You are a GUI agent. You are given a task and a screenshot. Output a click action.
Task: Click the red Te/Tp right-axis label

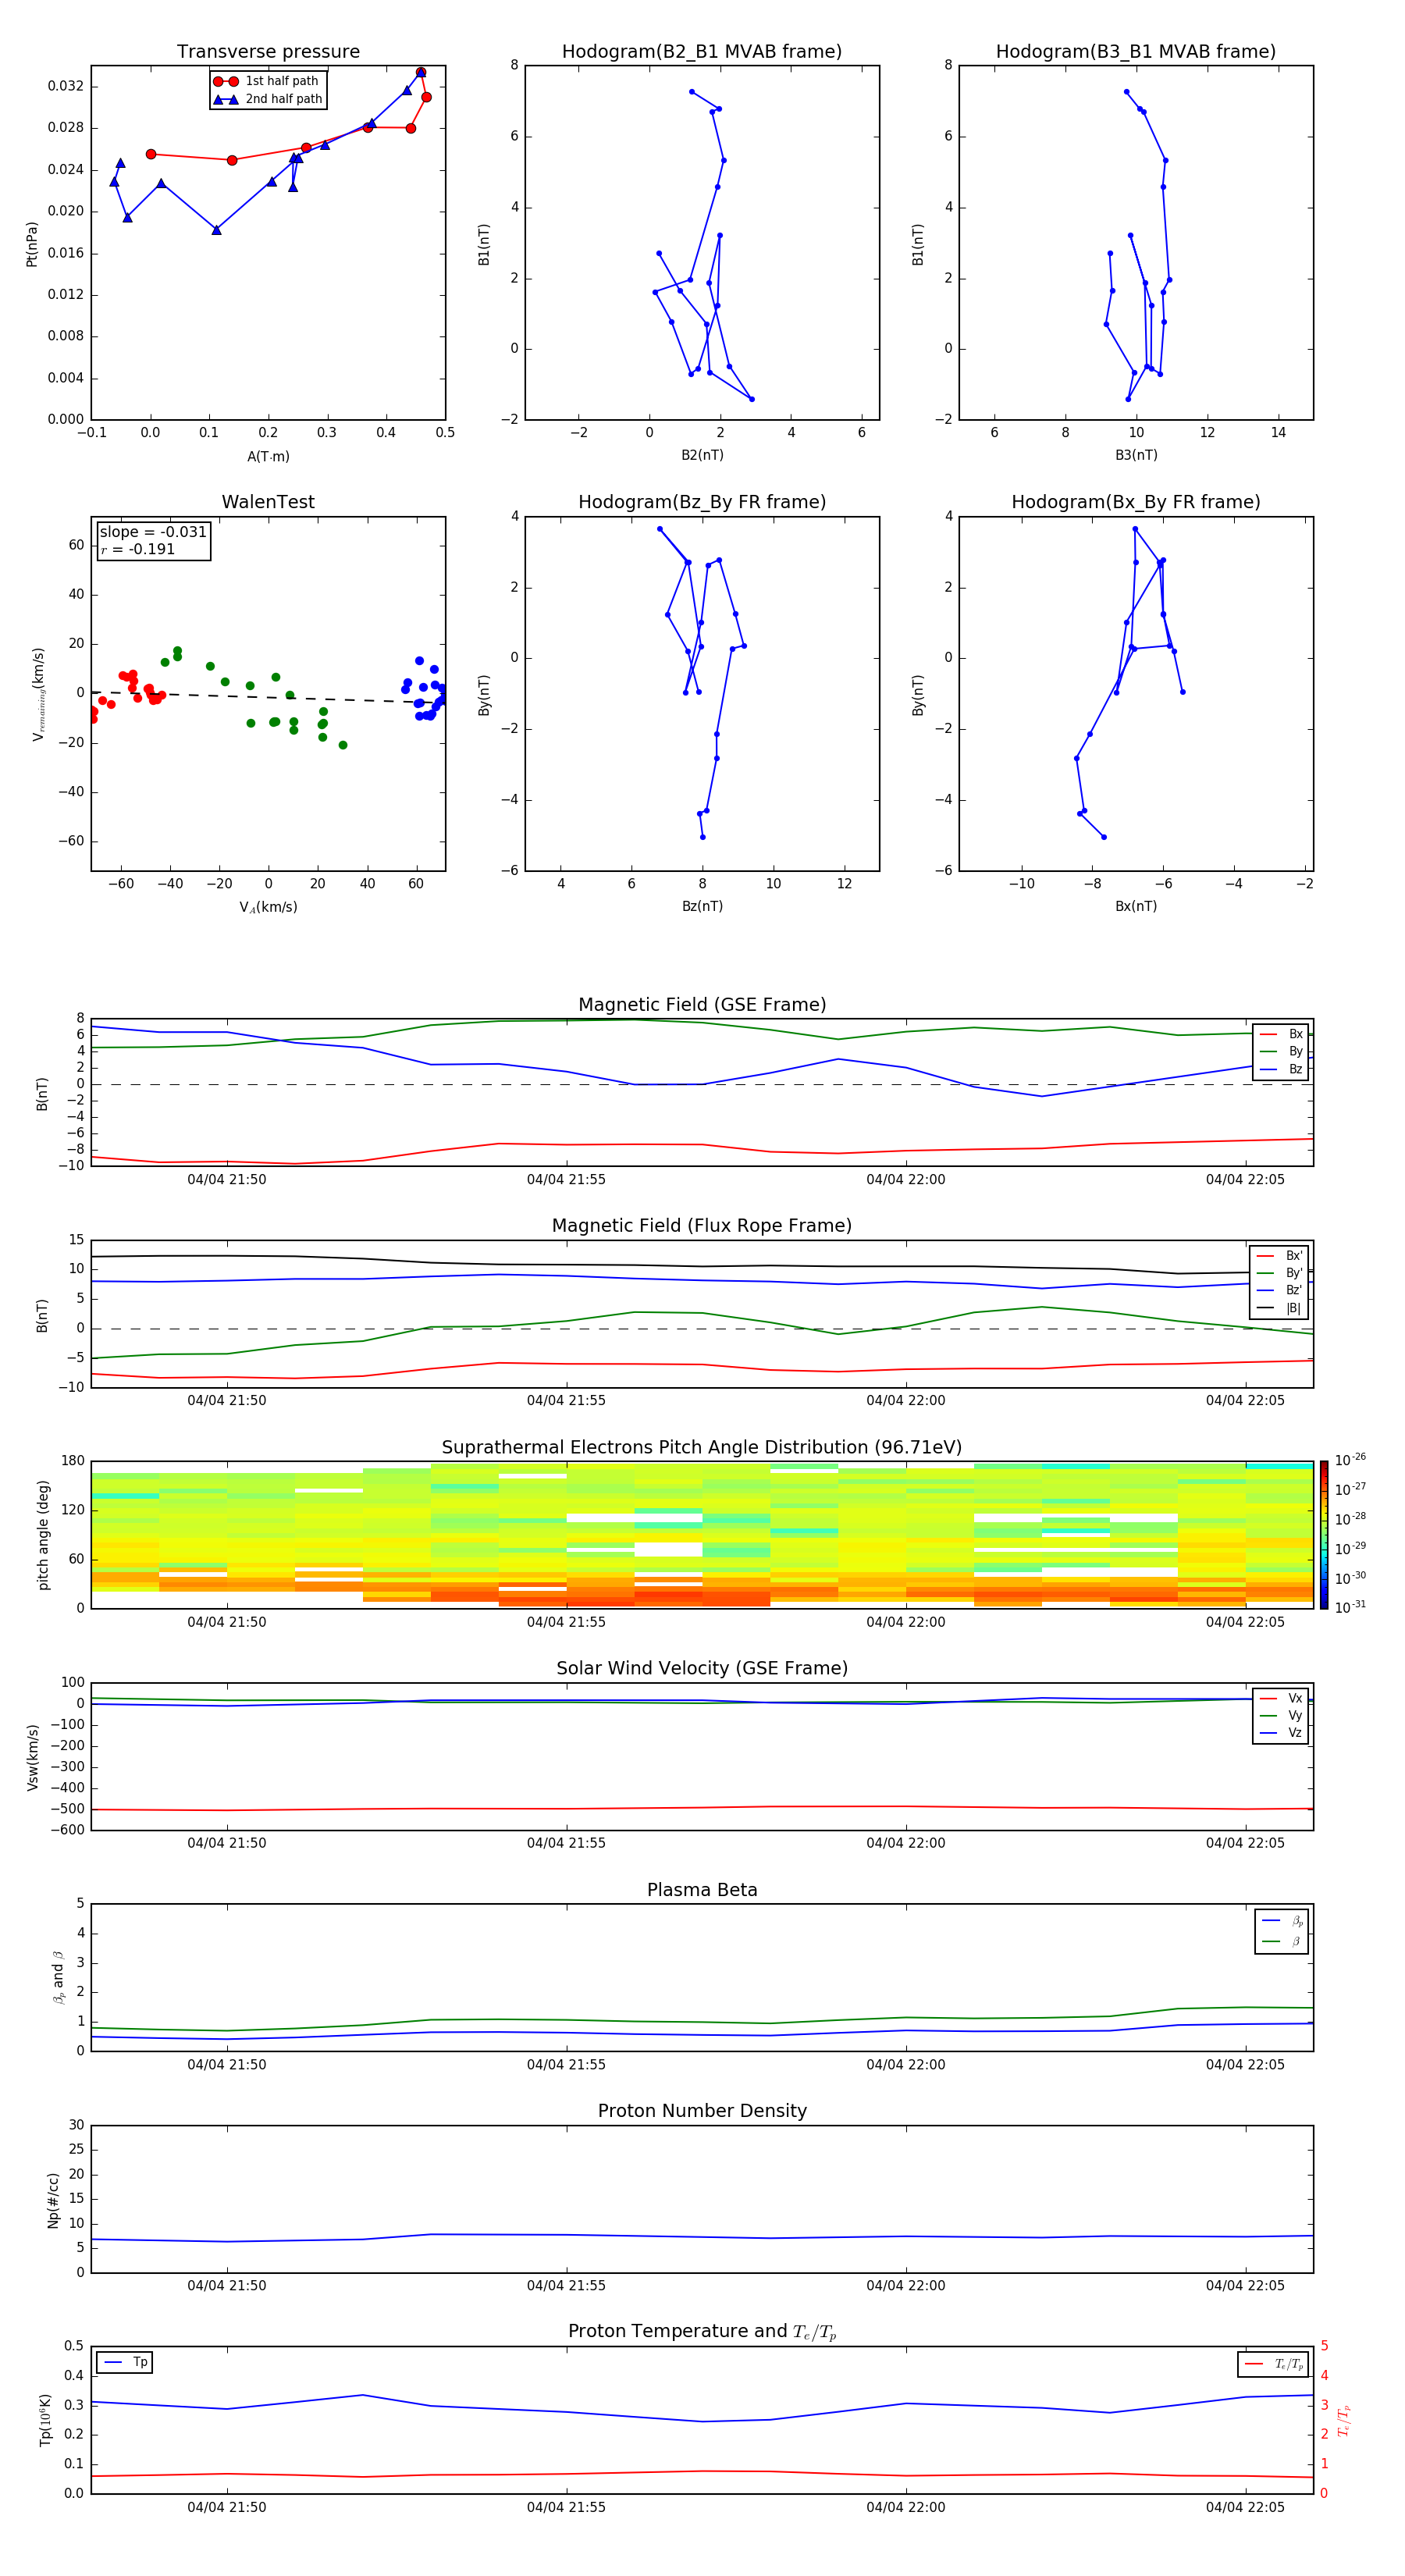(1343, 2420)
